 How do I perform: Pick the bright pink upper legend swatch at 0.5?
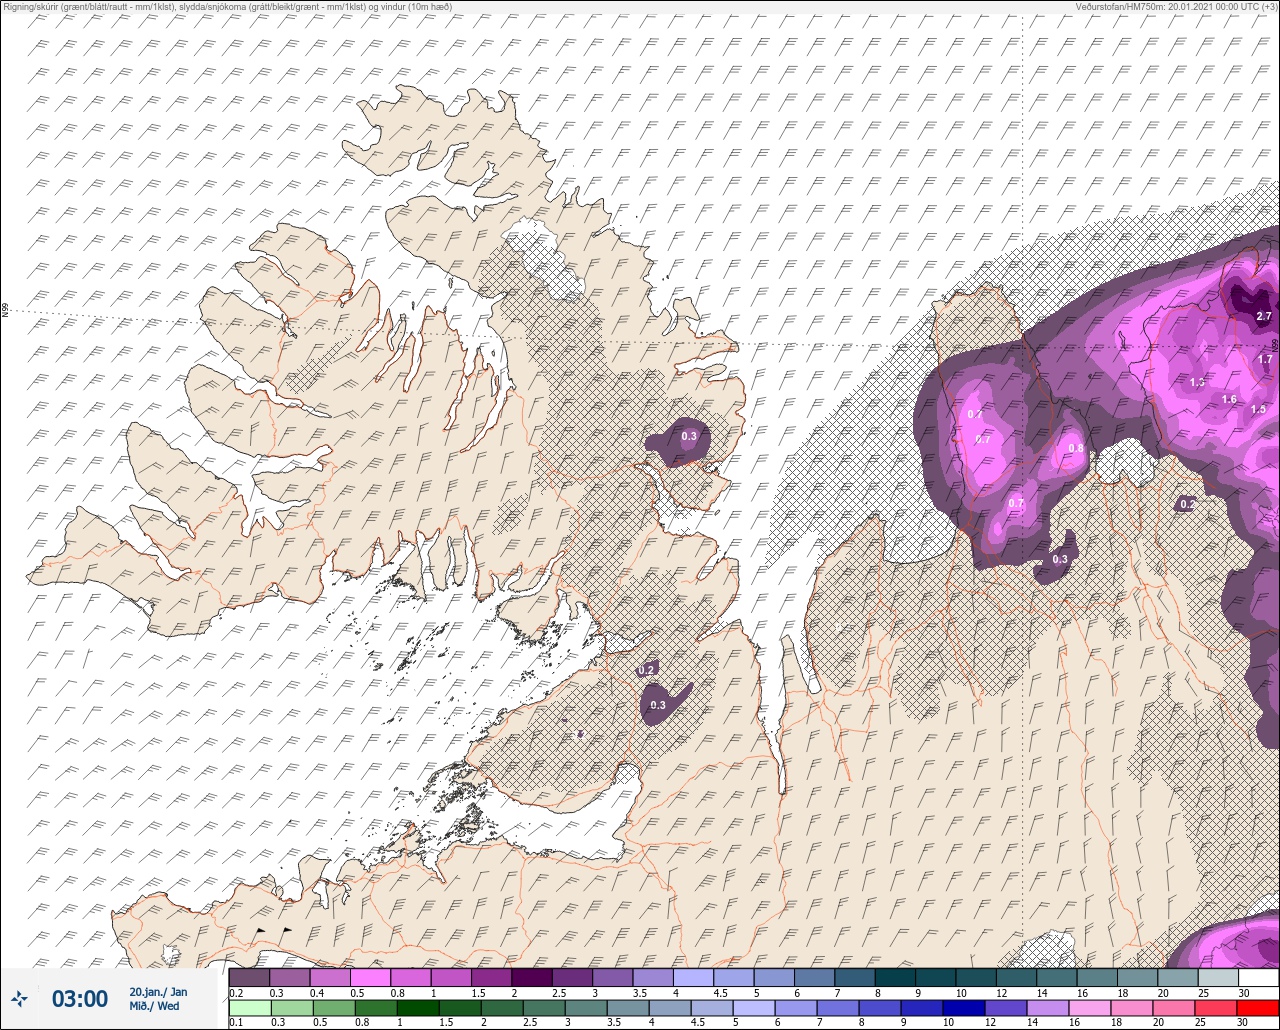(x=370, y=977)
